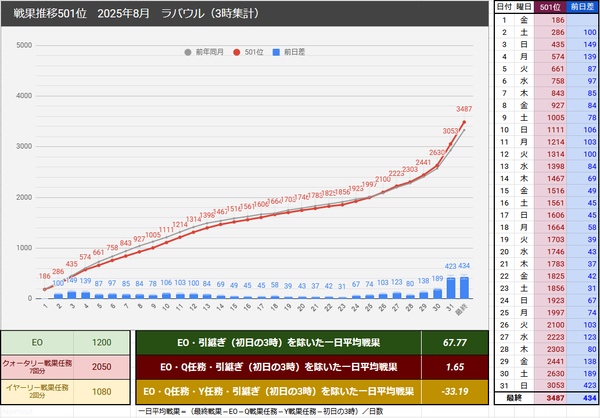Image resolution: width=600 pixels, height=418 pixels.
Task: Click table cell 434 in the 最終 row
Action: 582,398
